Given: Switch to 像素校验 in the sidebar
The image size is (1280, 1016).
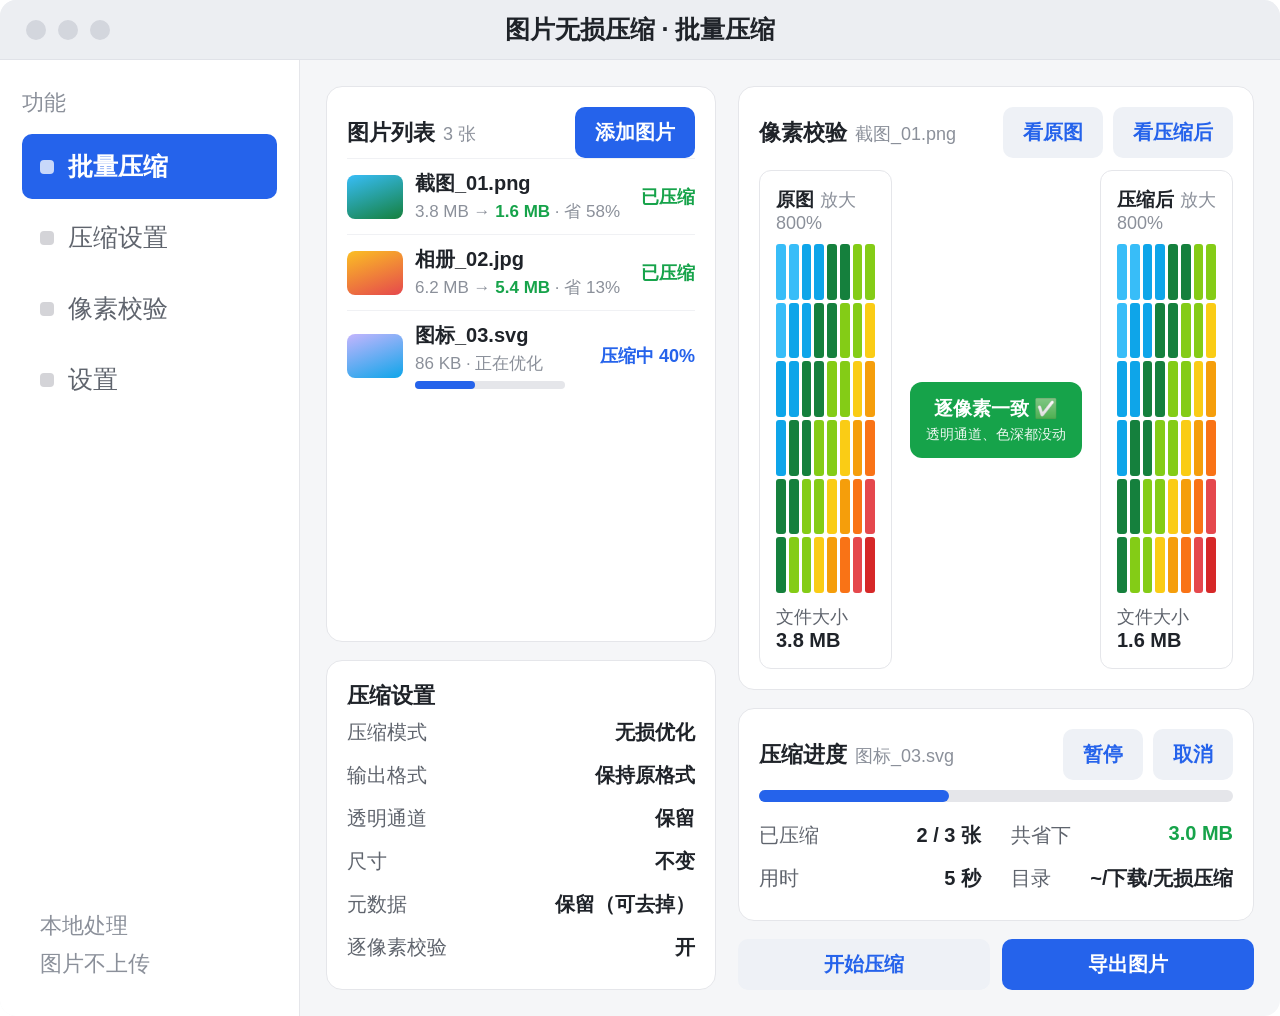Looking at the screenshot, I should [x=149, y=308].
